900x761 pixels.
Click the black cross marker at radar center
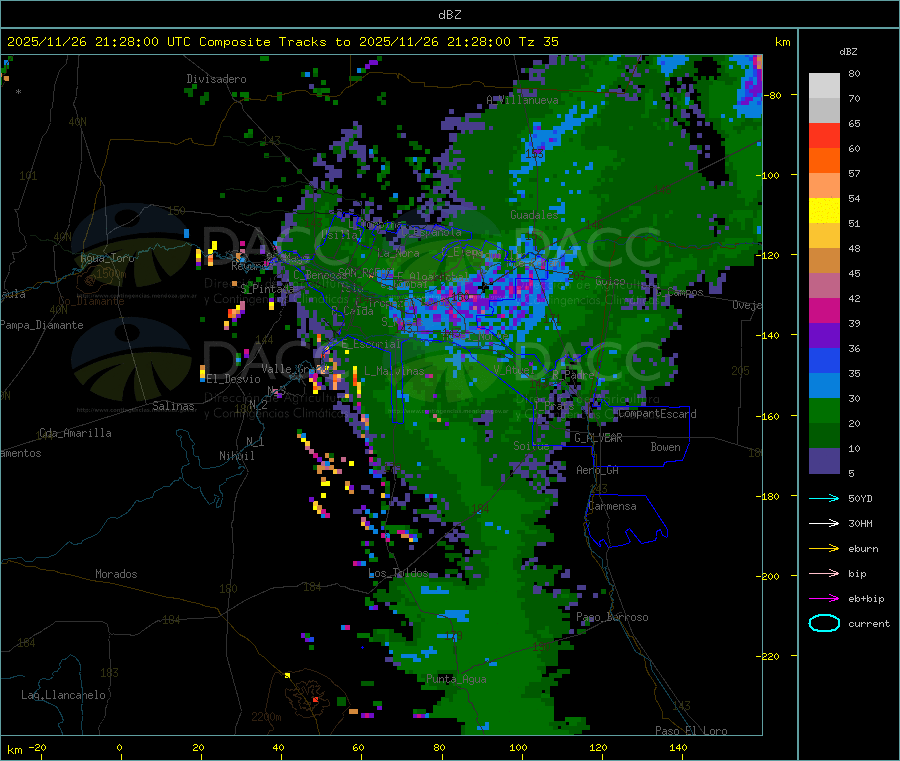tap(485, 286)
